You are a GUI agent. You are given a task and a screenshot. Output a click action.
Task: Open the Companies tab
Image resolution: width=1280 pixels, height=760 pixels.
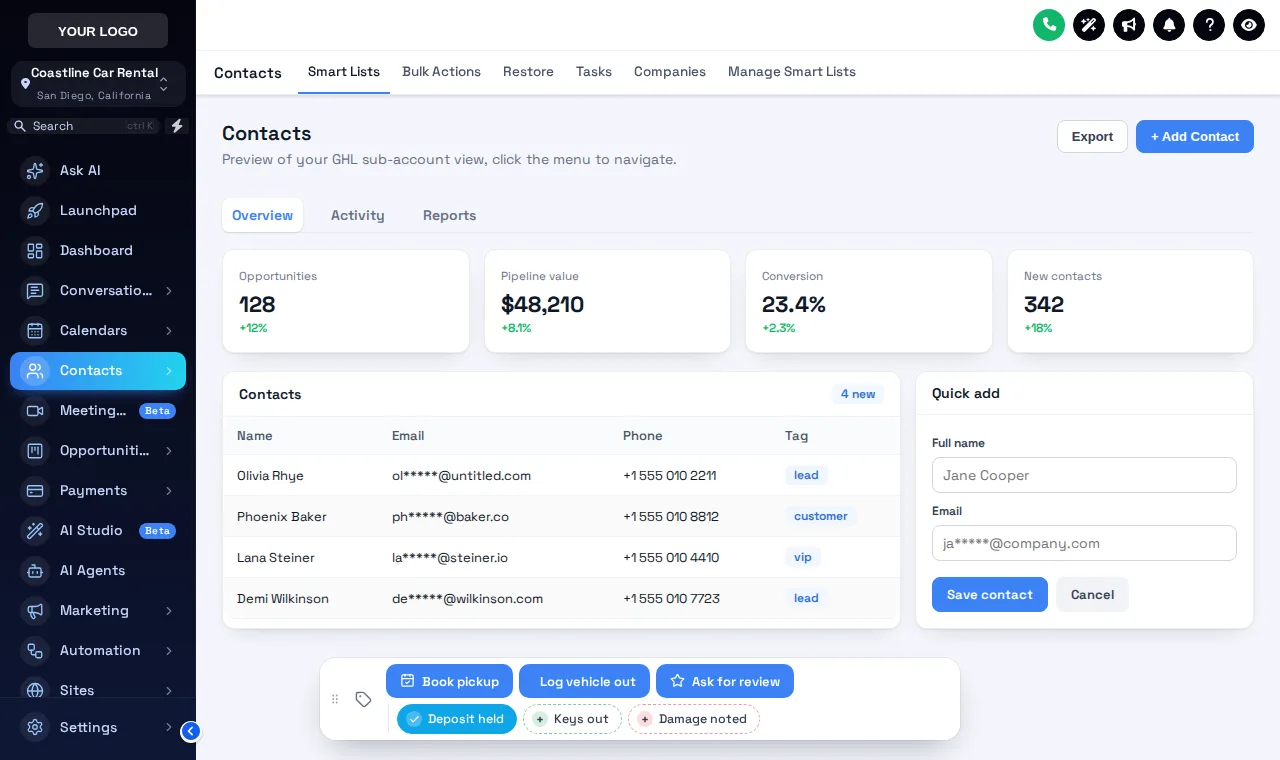click(670, 72)
